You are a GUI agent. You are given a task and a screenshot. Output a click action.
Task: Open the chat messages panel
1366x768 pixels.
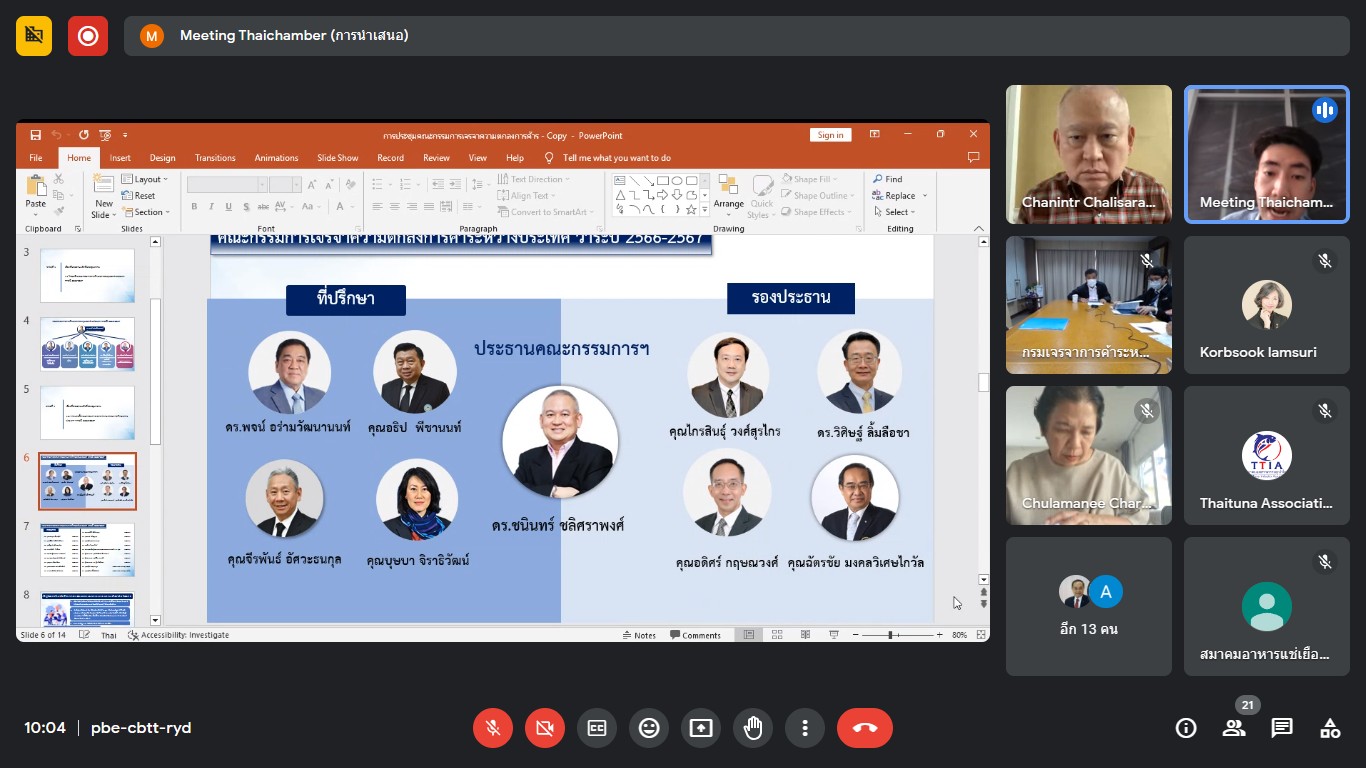coord(1282,728)
